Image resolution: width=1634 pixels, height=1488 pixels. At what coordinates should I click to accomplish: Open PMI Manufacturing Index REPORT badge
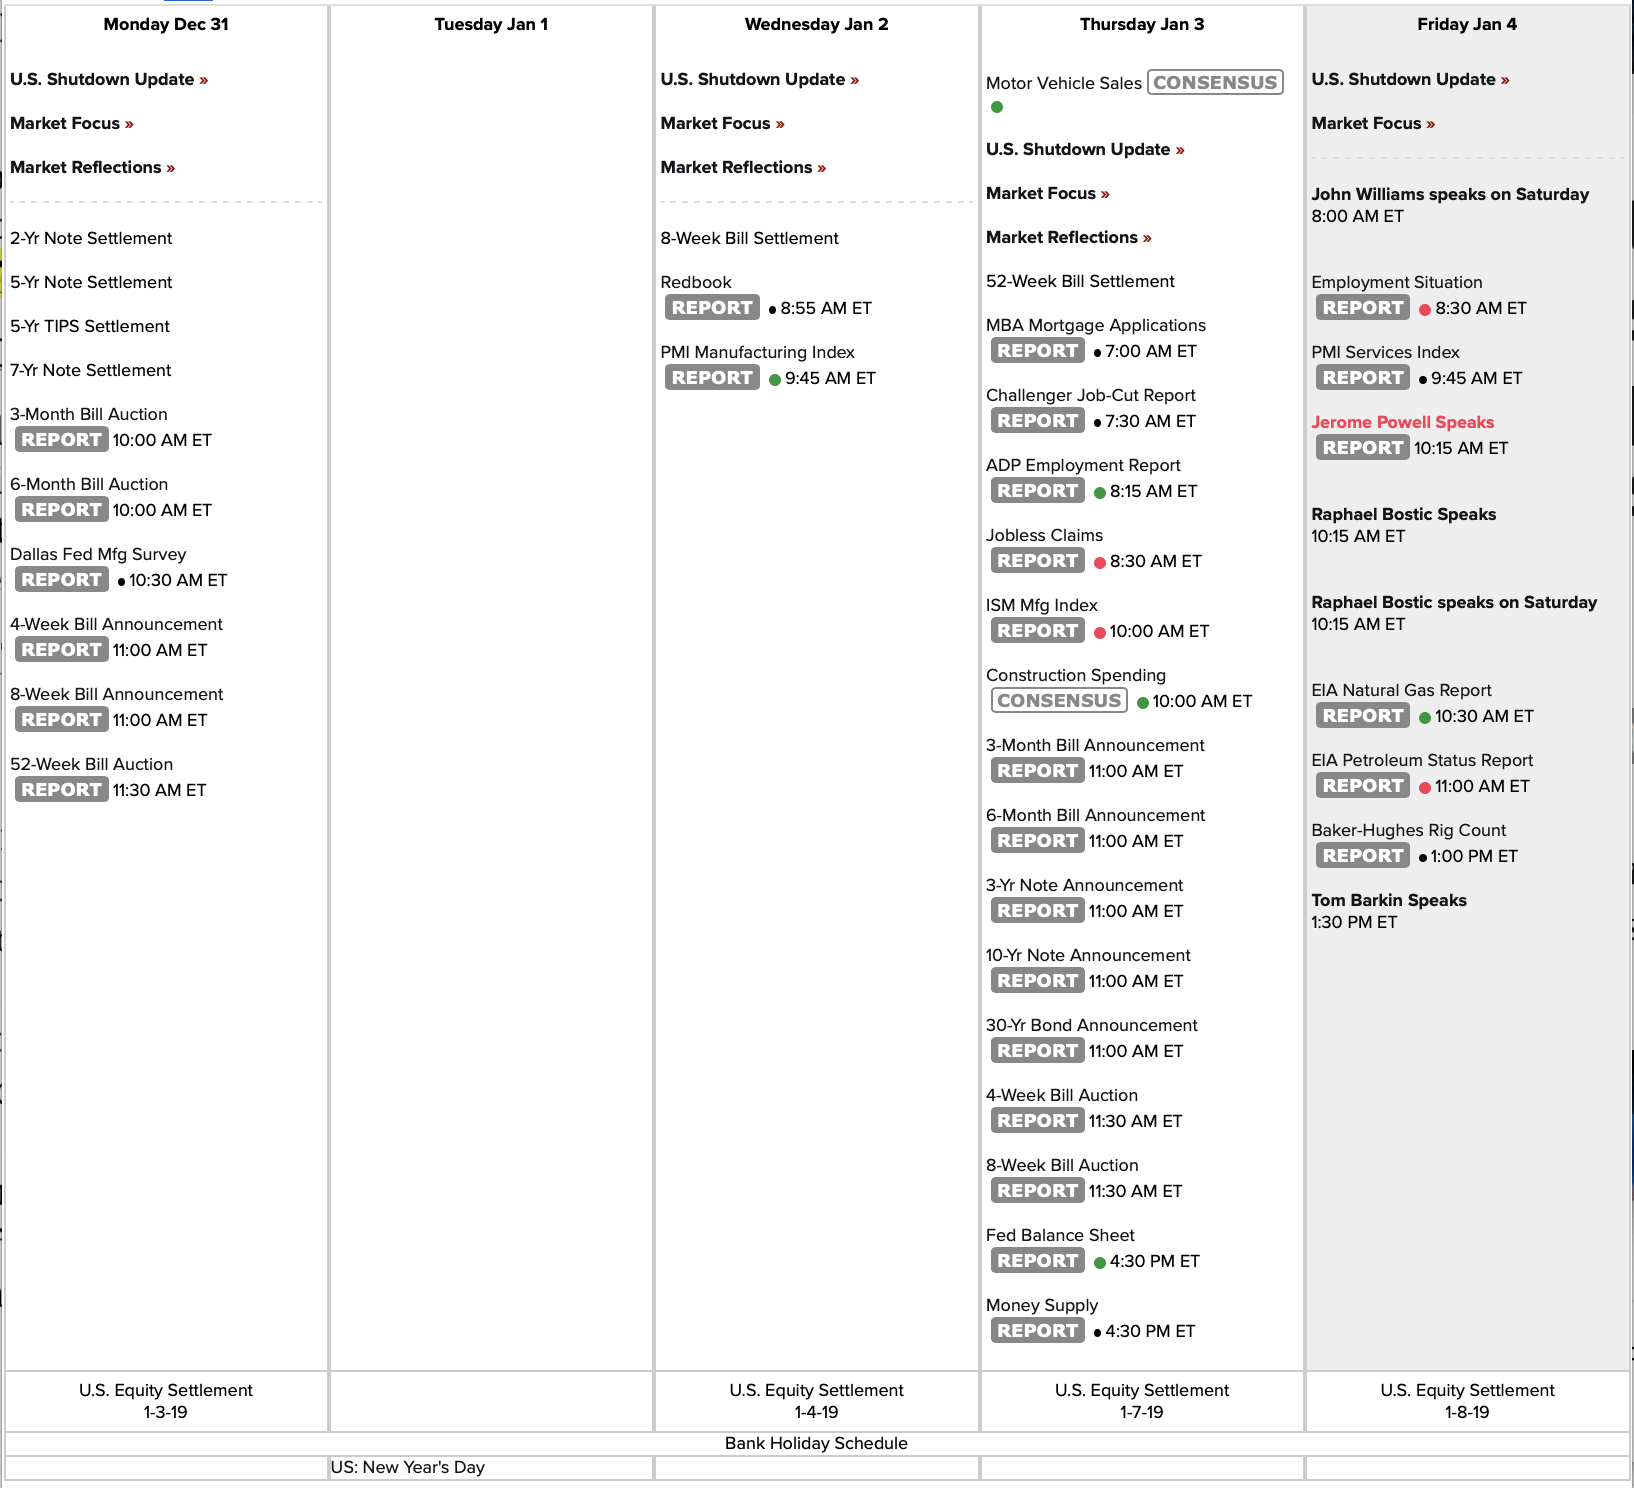[x=711, y=378]
